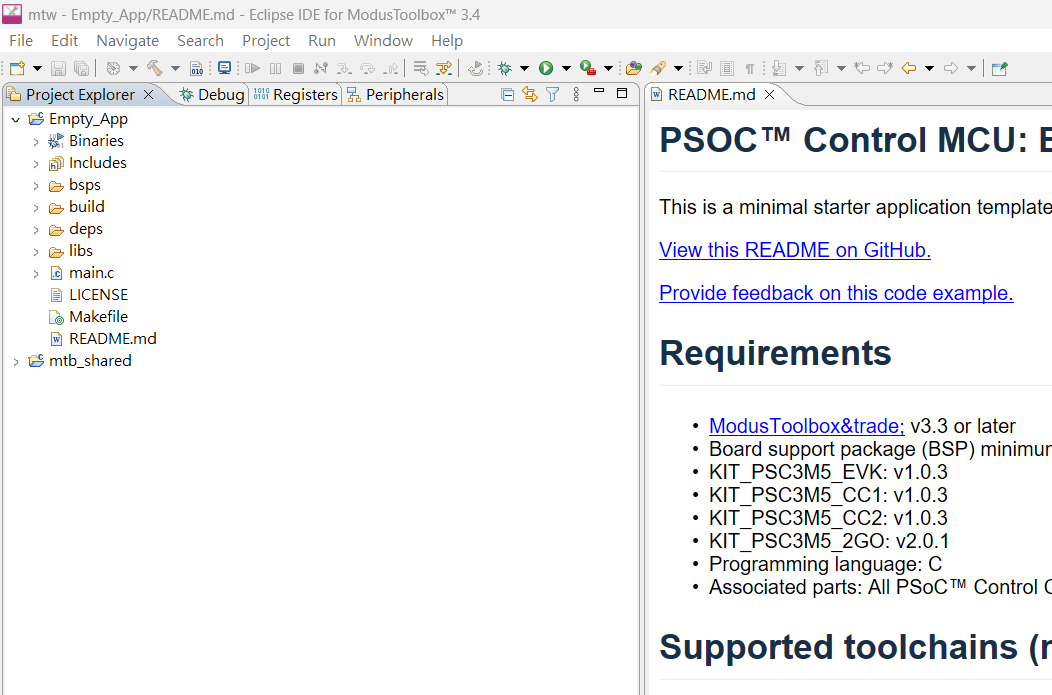Click the Build hammer icon
The image size is (1052, 695).
click(154, 68)
